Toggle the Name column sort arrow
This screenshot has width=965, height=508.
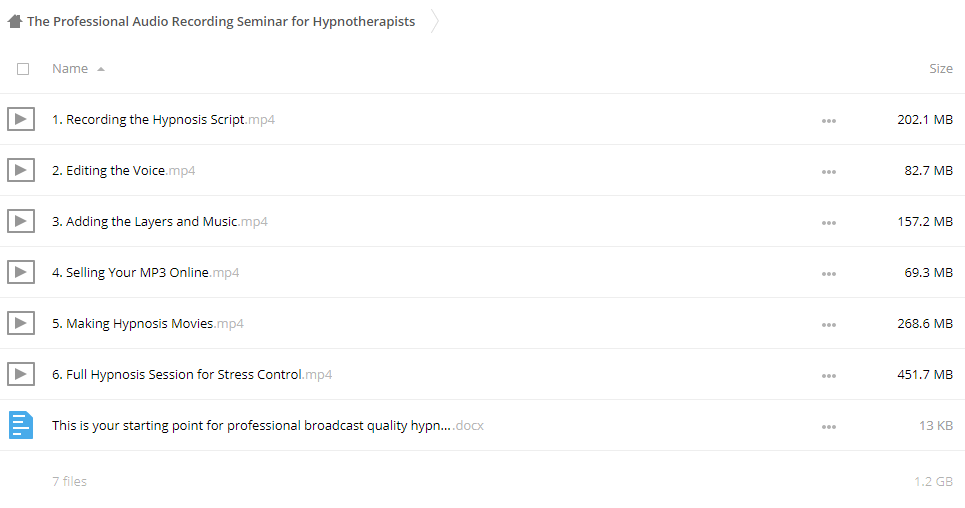101,69
